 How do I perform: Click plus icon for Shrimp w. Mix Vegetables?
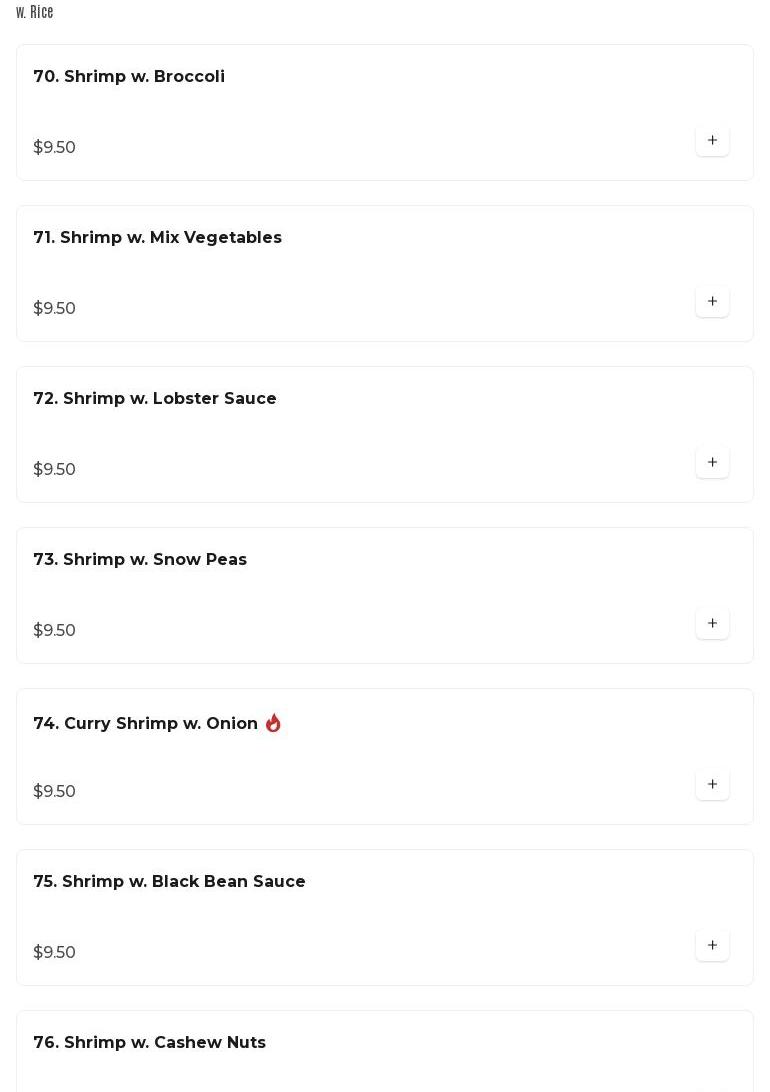pos(712,302)
